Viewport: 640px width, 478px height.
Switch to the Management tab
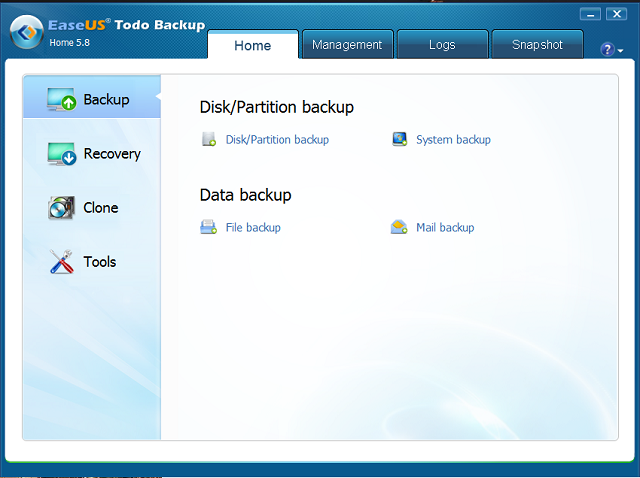(347, 45)
